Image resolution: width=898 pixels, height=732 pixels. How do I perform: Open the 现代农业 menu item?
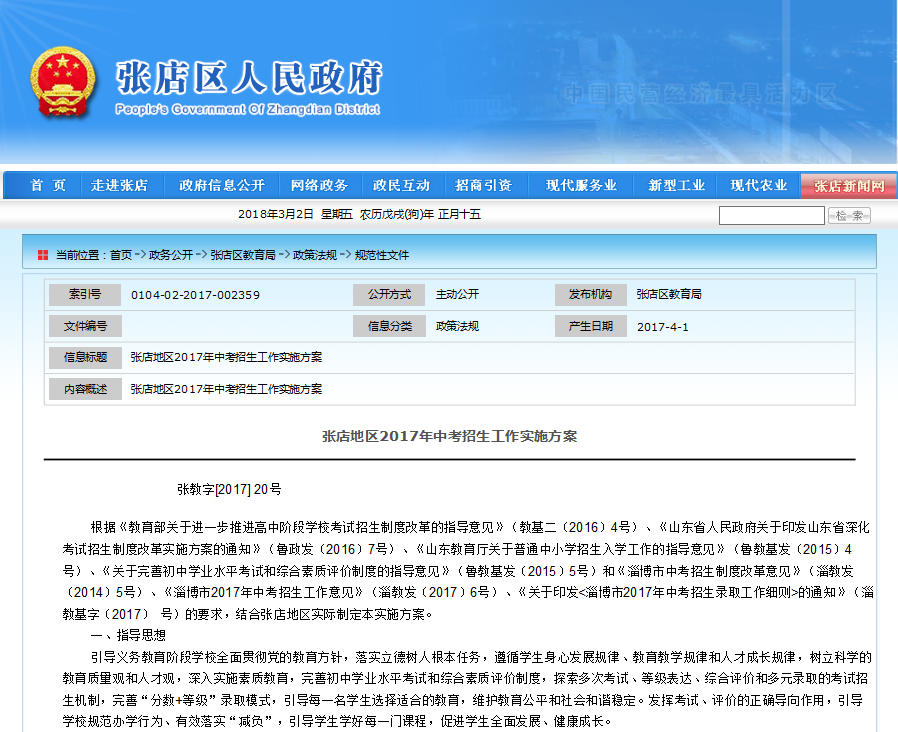tap(758, 186)
